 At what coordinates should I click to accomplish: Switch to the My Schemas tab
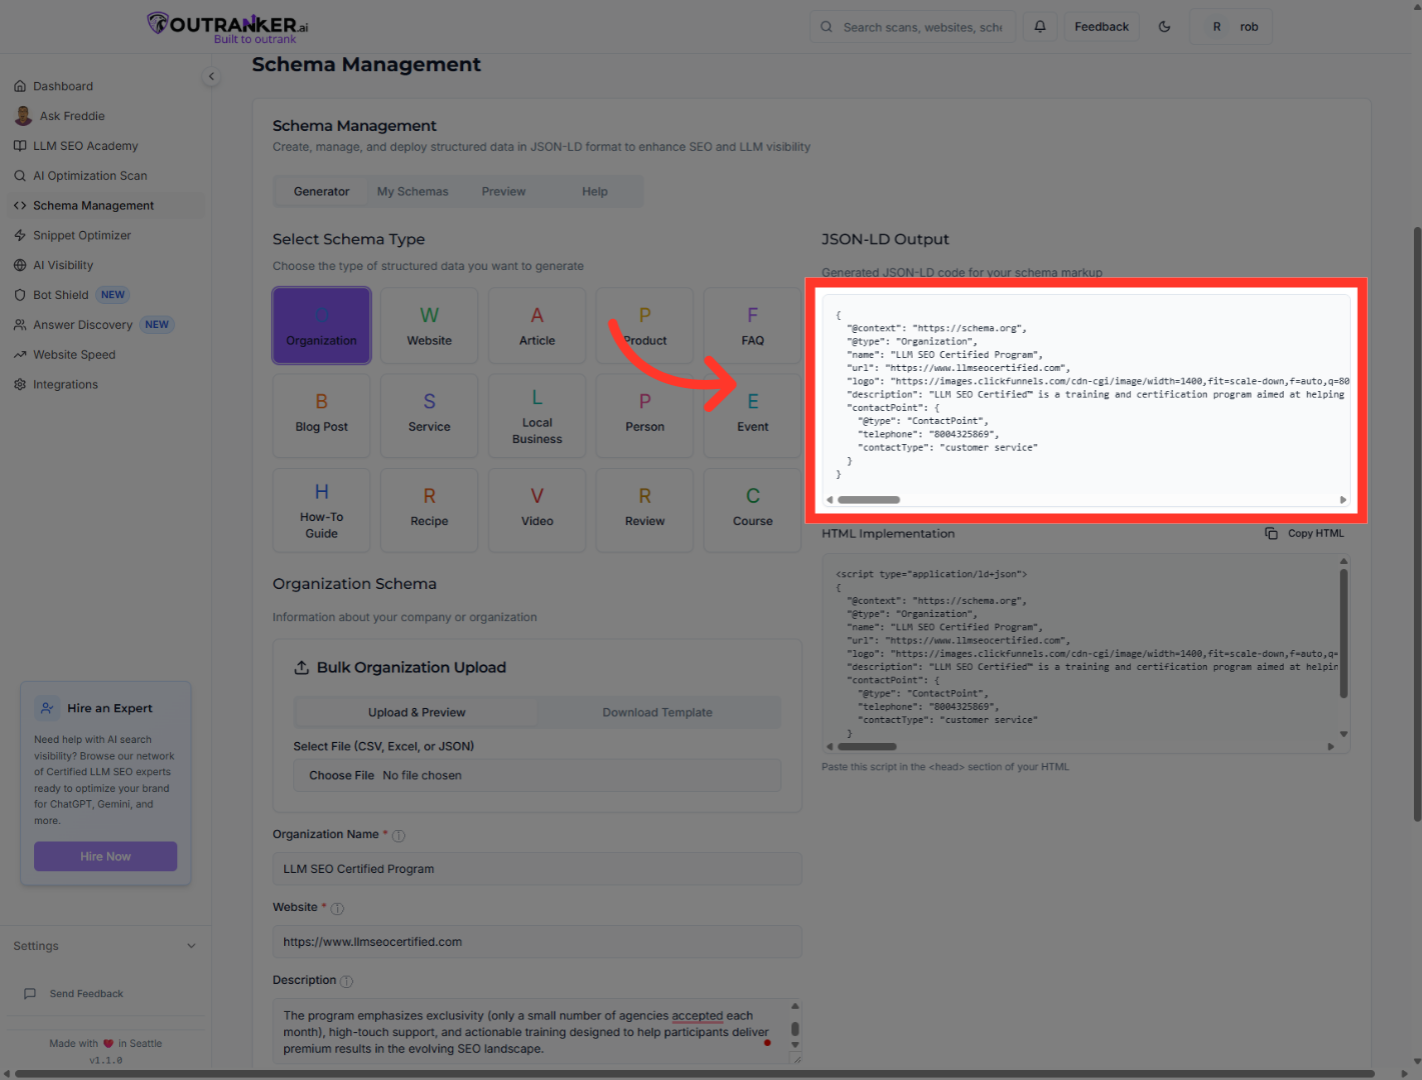pyautogui.click(x=412, y=191)
